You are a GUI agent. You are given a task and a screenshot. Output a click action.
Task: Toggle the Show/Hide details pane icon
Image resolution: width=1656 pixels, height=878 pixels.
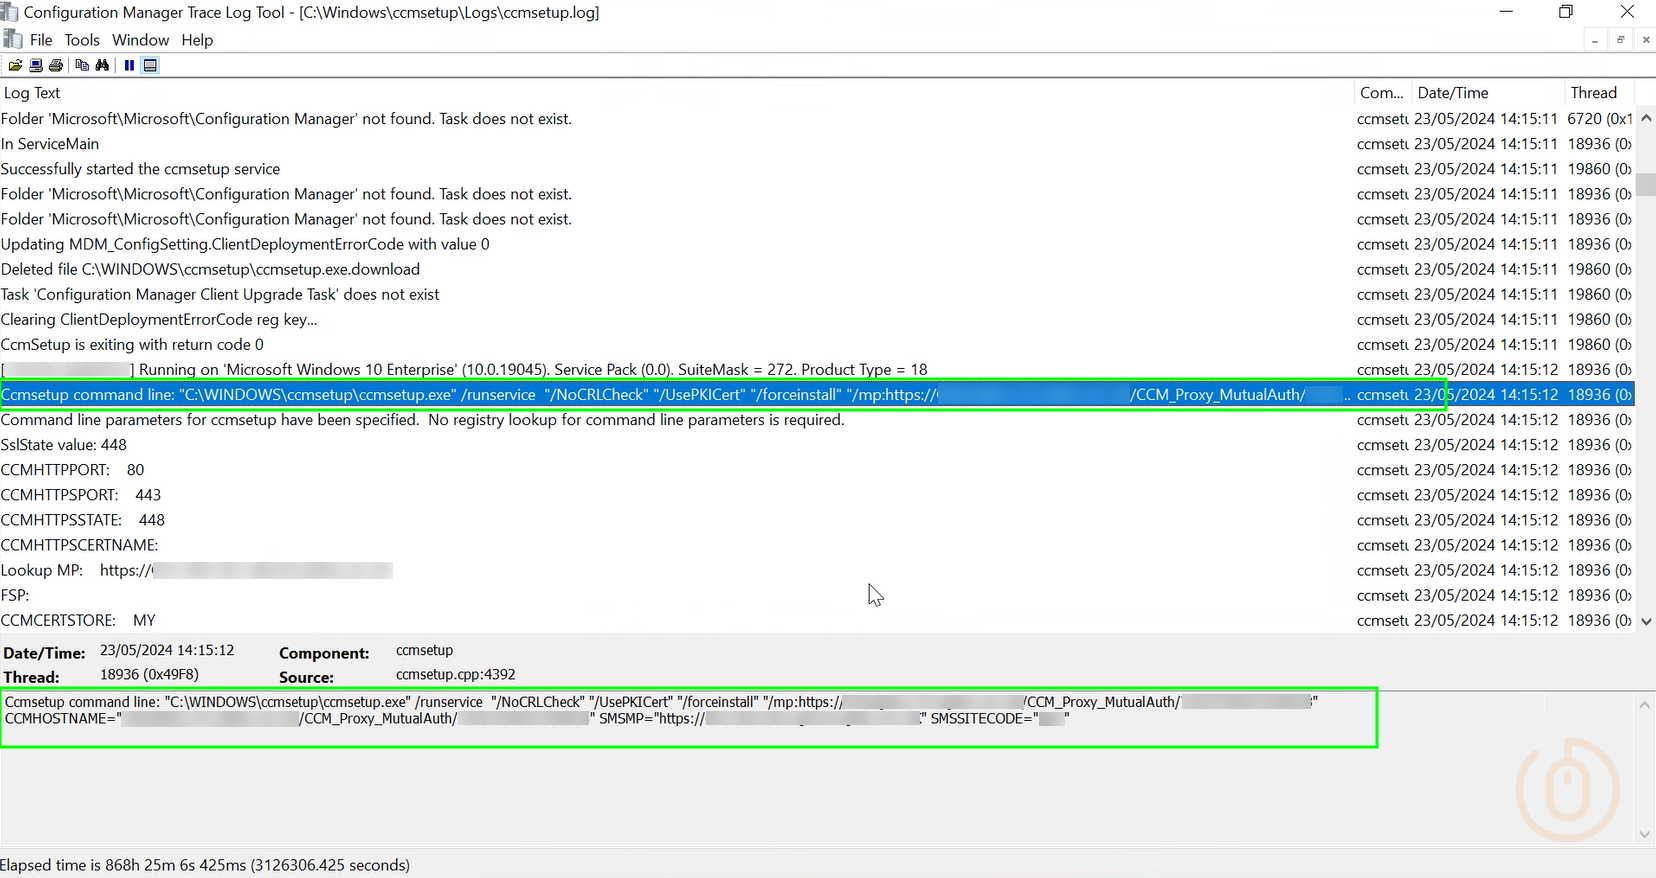[150, 65]
